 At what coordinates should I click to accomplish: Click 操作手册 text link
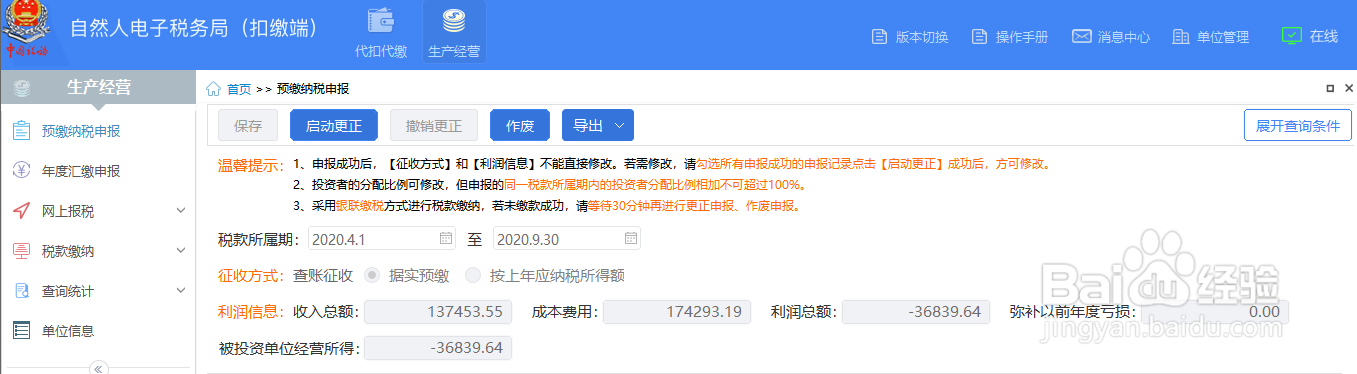tap(1022, 37)
